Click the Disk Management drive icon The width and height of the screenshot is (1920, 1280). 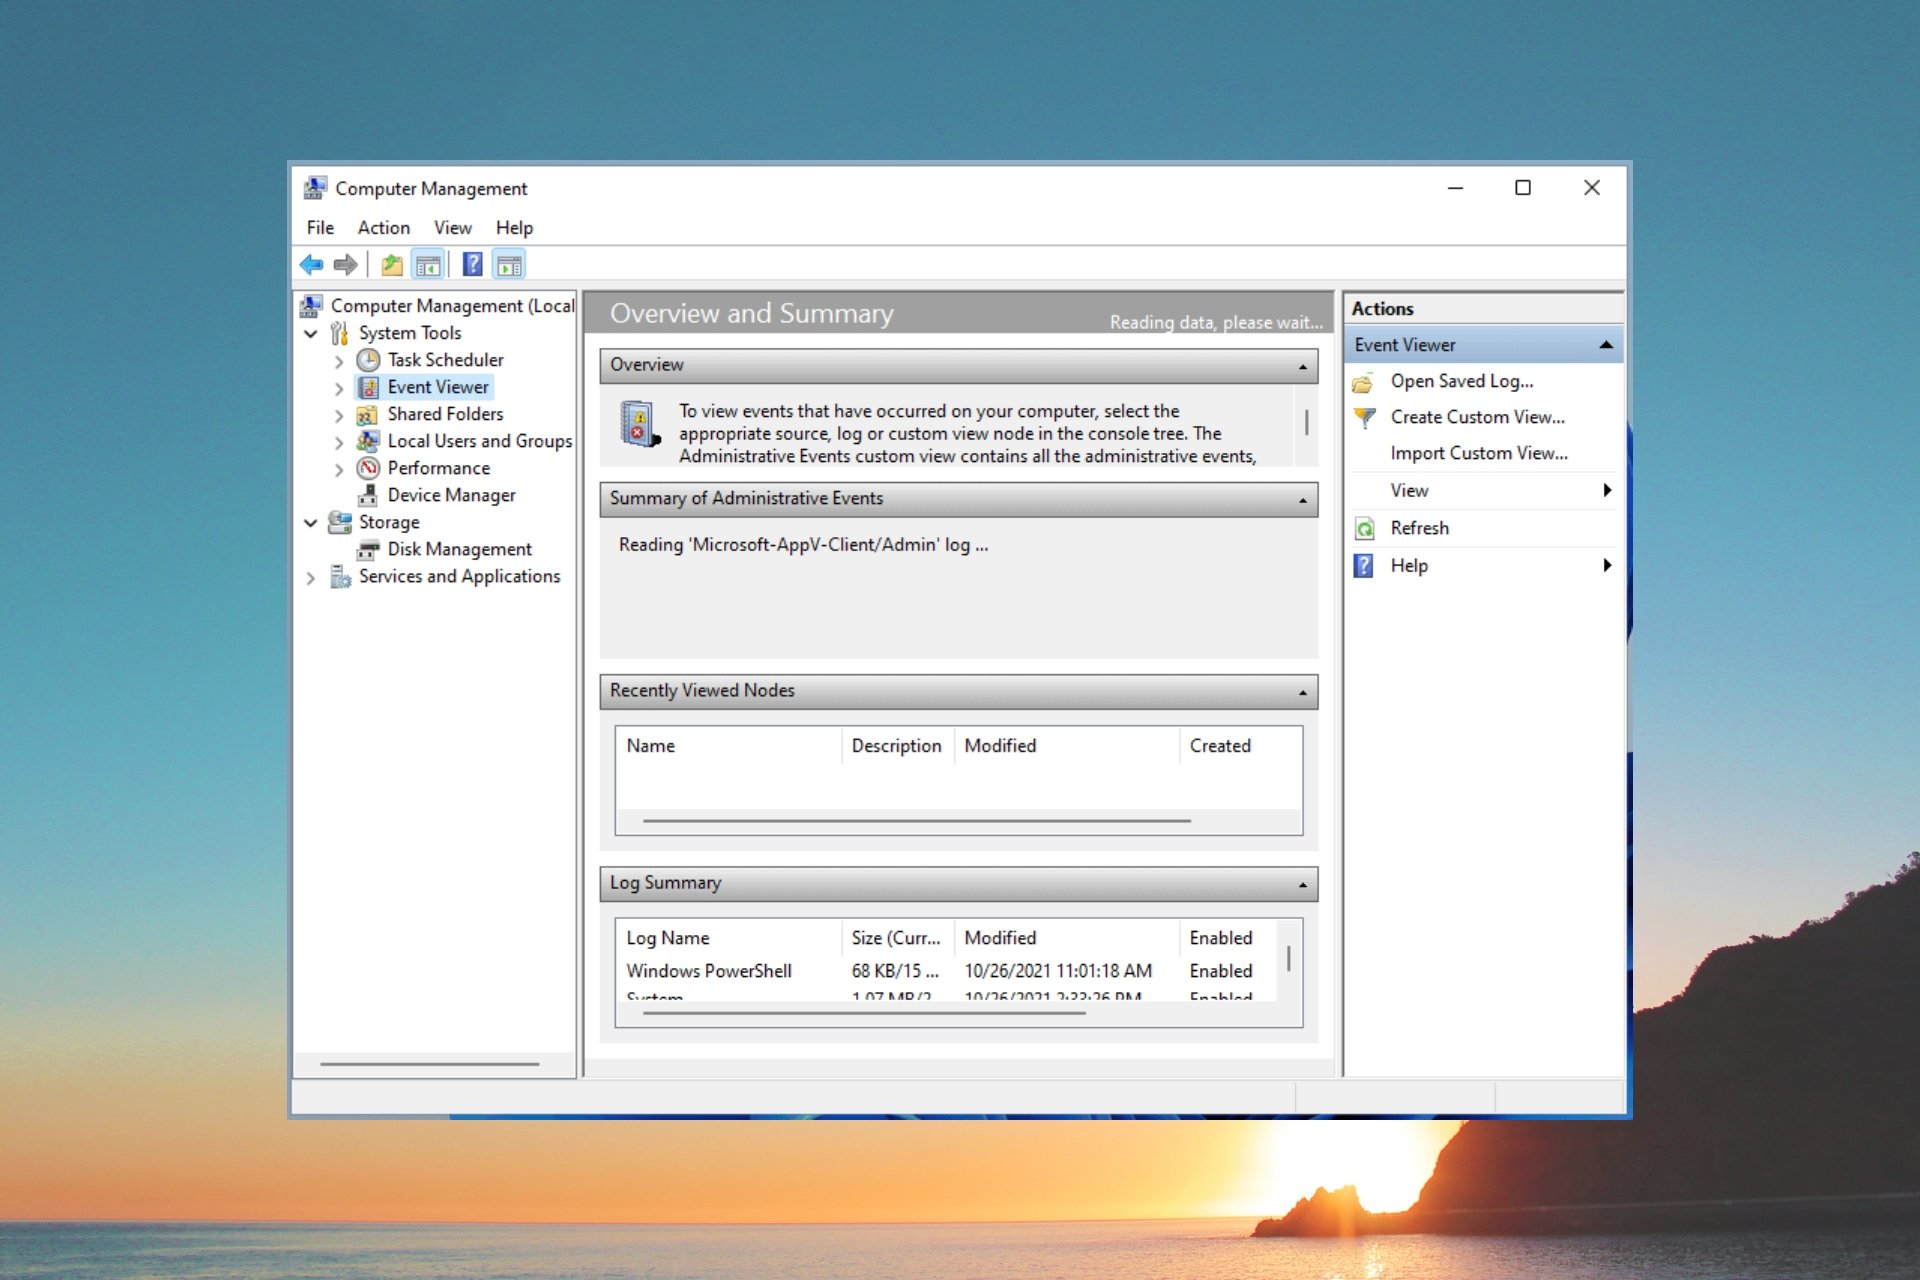[369, 549]
